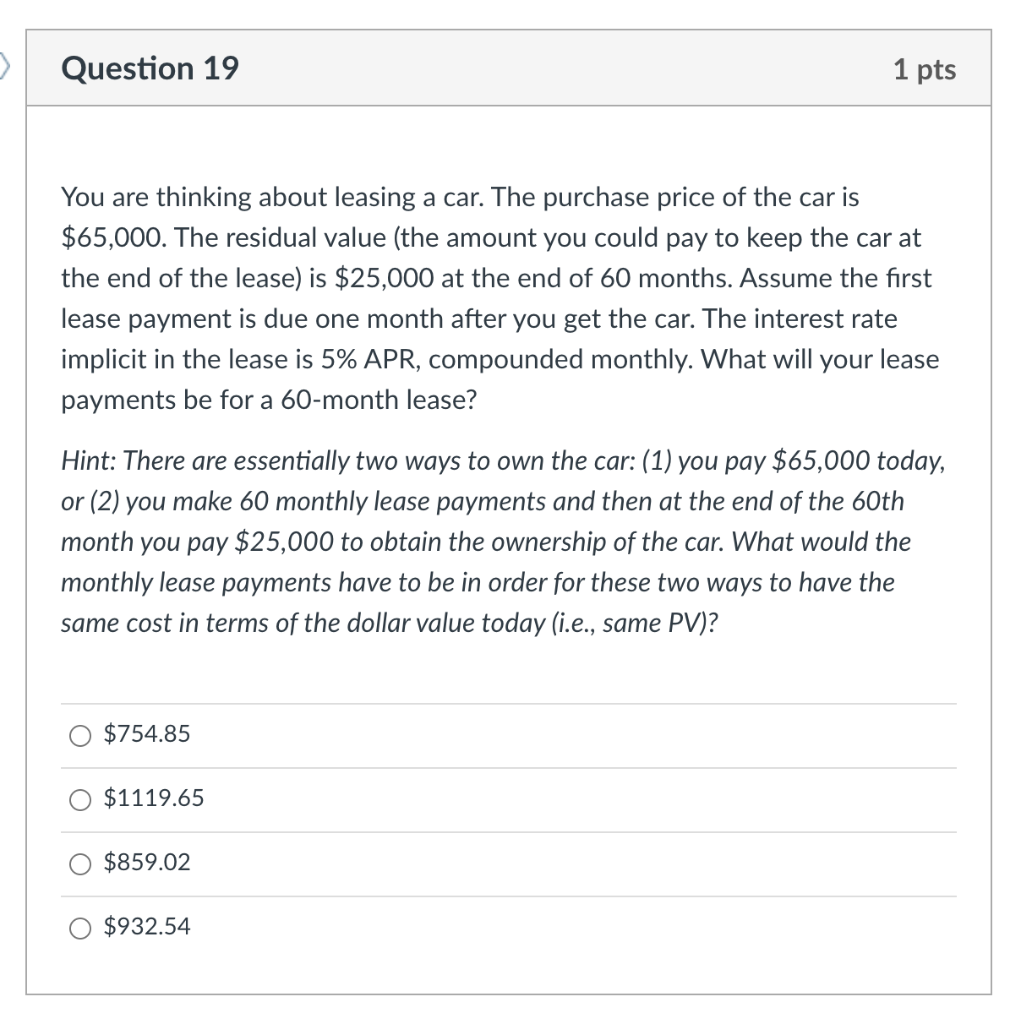Click the answer choice text $1119.65
The height and width of the screenshot is (1024, 1021).
pyautogui.click(x=152, y=799)
